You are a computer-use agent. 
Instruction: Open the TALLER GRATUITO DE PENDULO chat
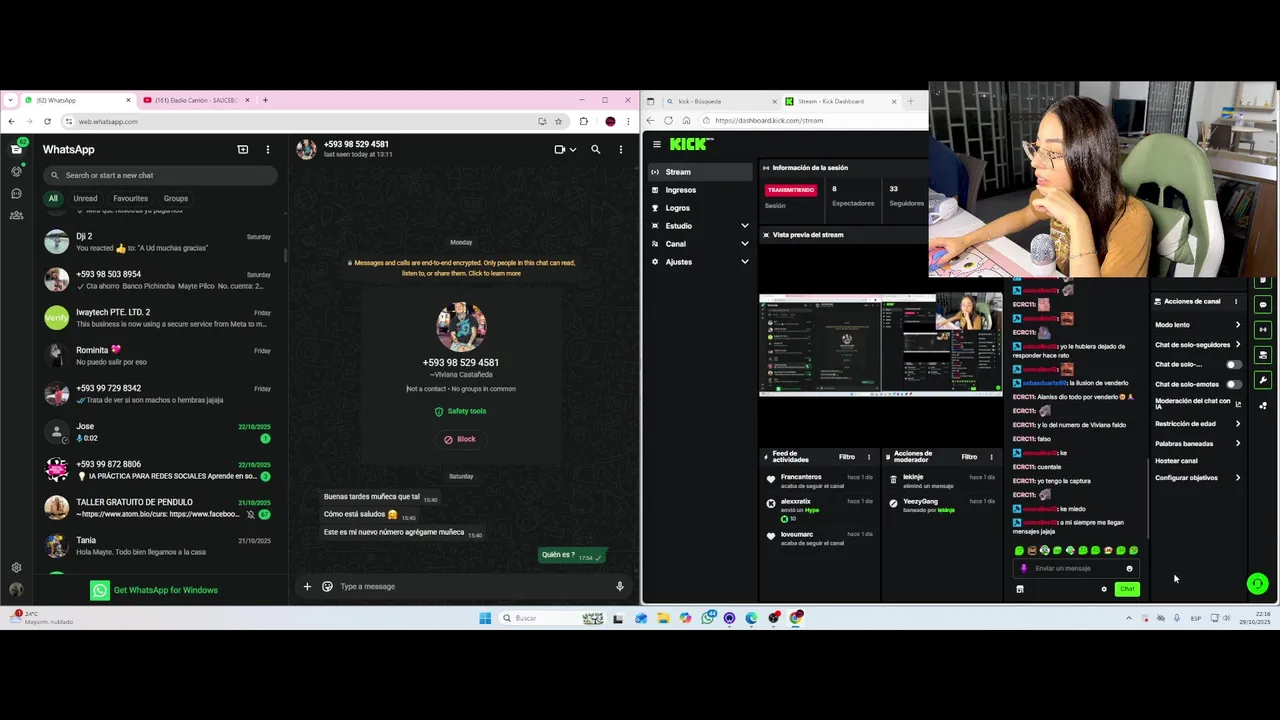point(160,508)
